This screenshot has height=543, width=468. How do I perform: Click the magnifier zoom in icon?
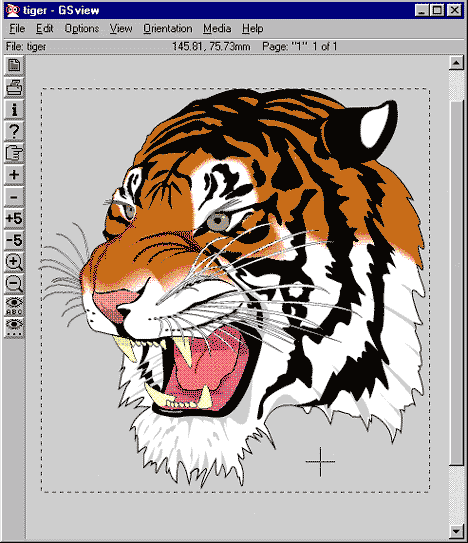click(x=14, y=262)
